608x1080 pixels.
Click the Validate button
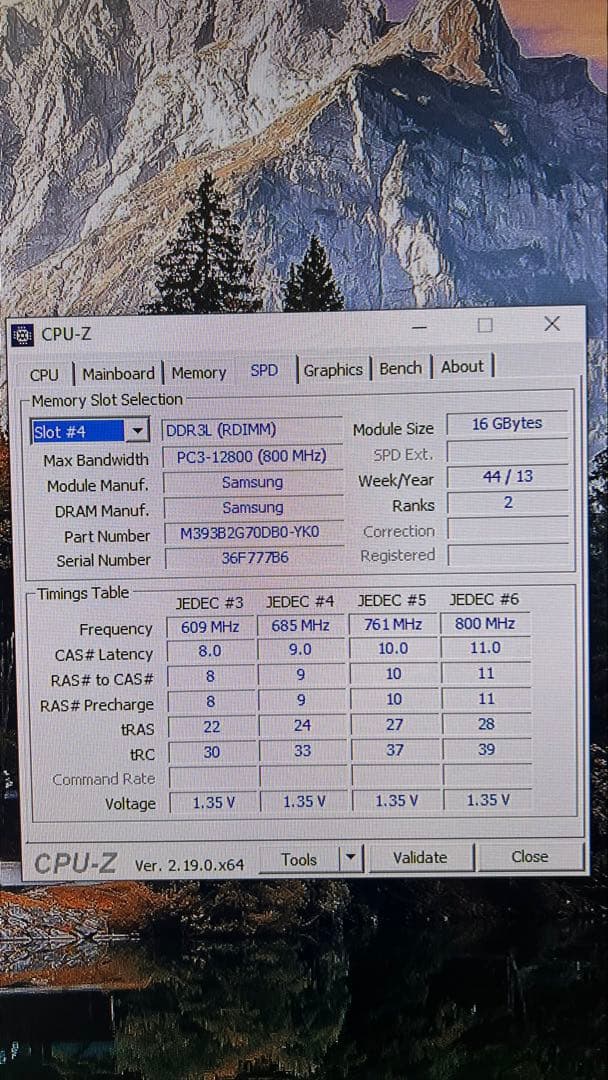420,858
